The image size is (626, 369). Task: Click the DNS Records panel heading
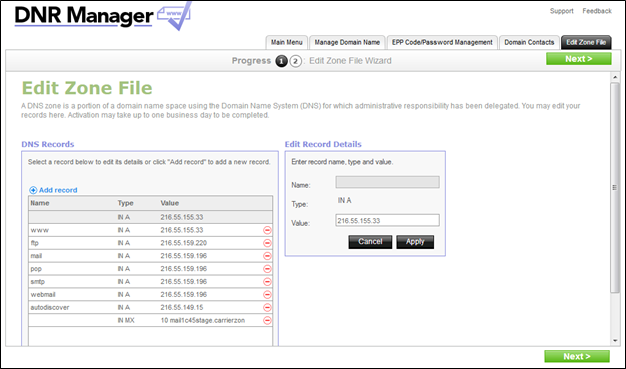(x=48, y=144)
